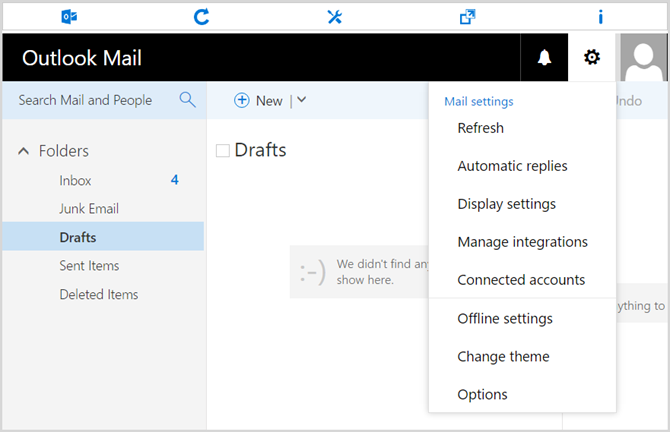This screenshot has height=432, width=670.
Task: Collapse the Folders section chevron
Action: [x=24, y=151]
